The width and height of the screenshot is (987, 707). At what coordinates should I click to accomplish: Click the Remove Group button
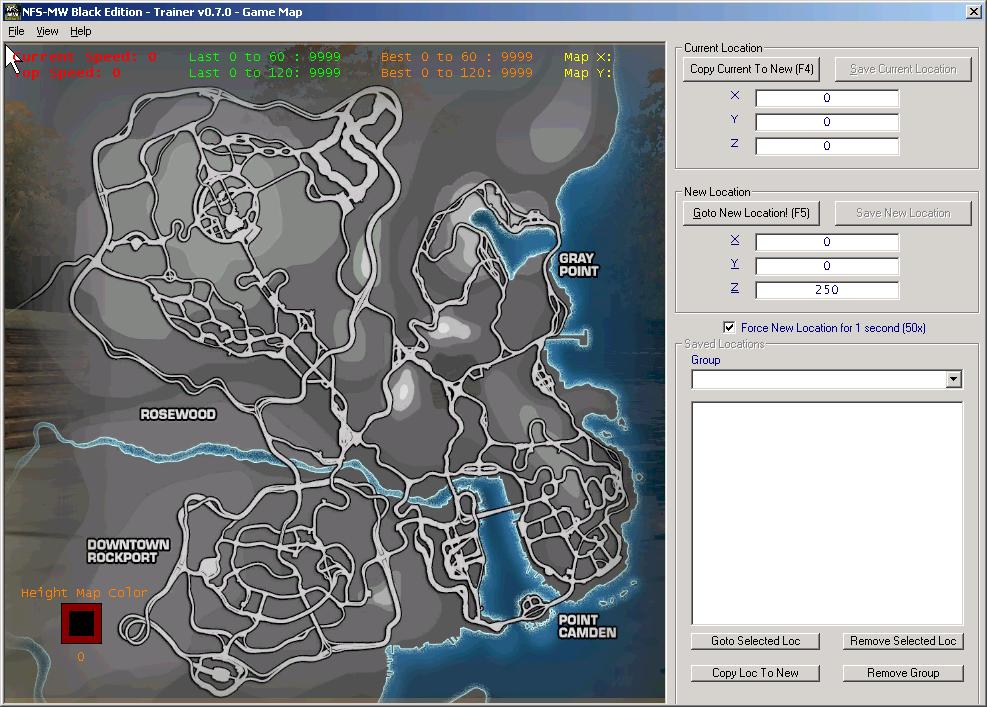(902, 673)
